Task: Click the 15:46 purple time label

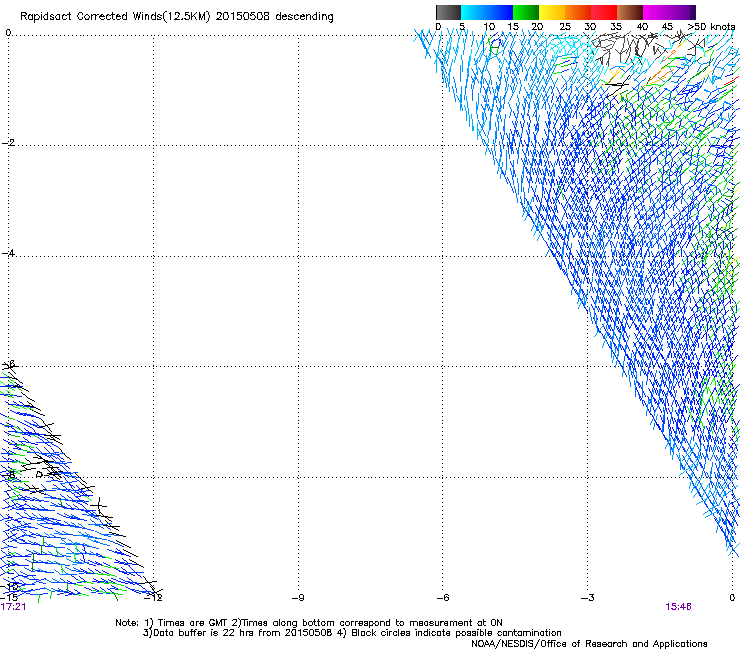Action: click(678, 607)
